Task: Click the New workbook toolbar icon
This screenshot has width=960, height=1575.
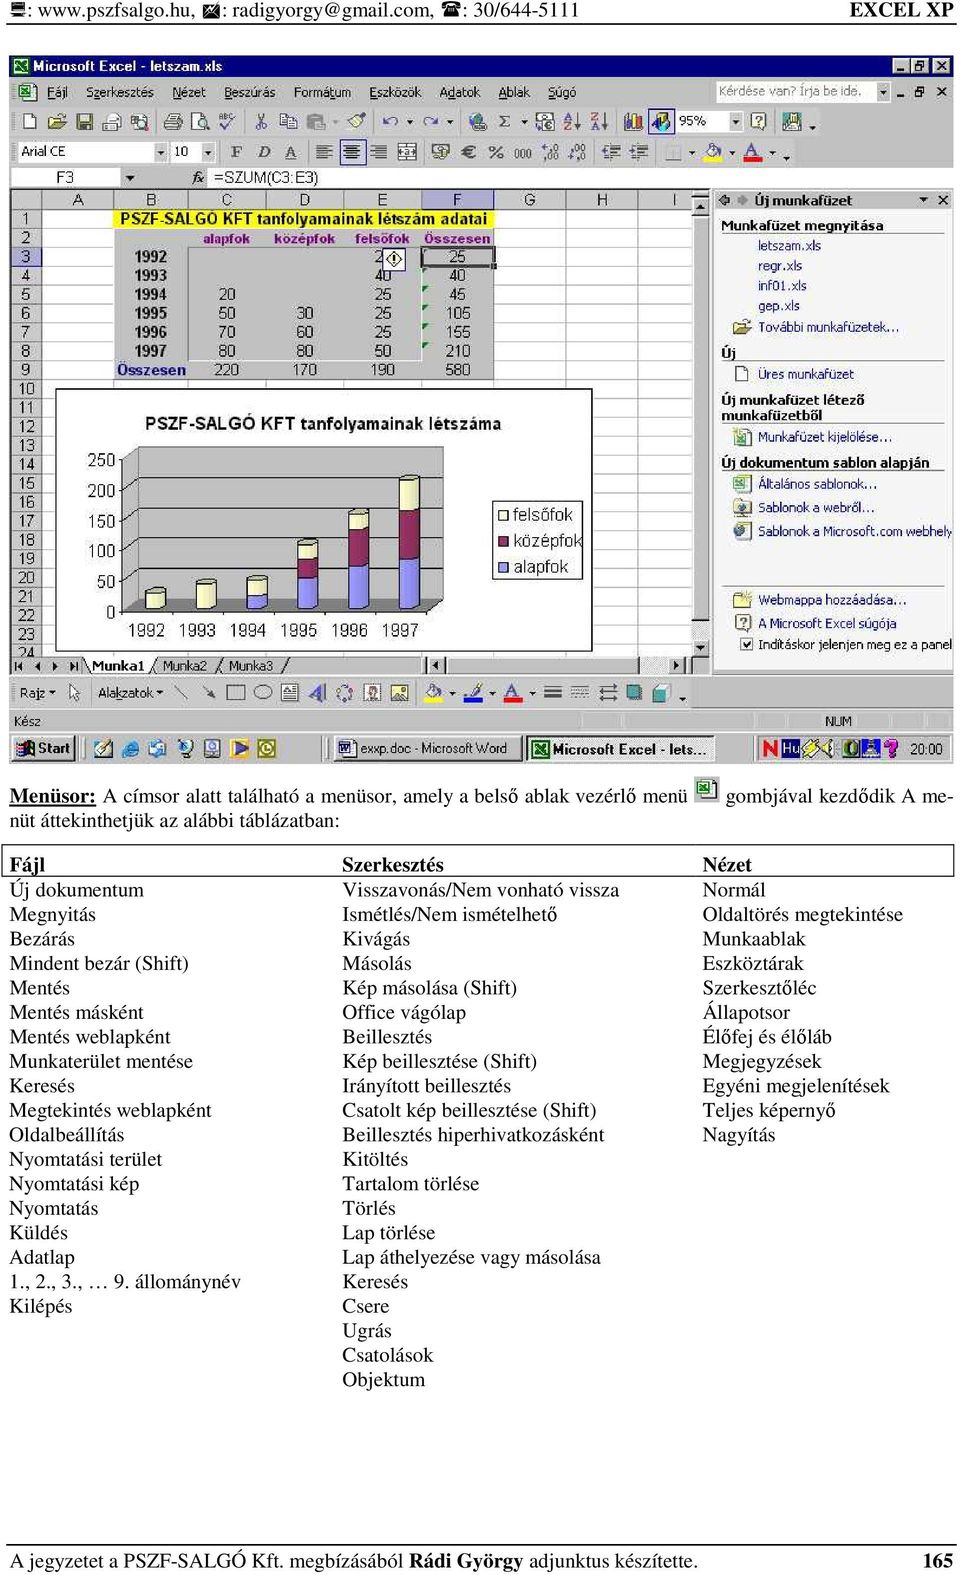Action: click(29, 121)
